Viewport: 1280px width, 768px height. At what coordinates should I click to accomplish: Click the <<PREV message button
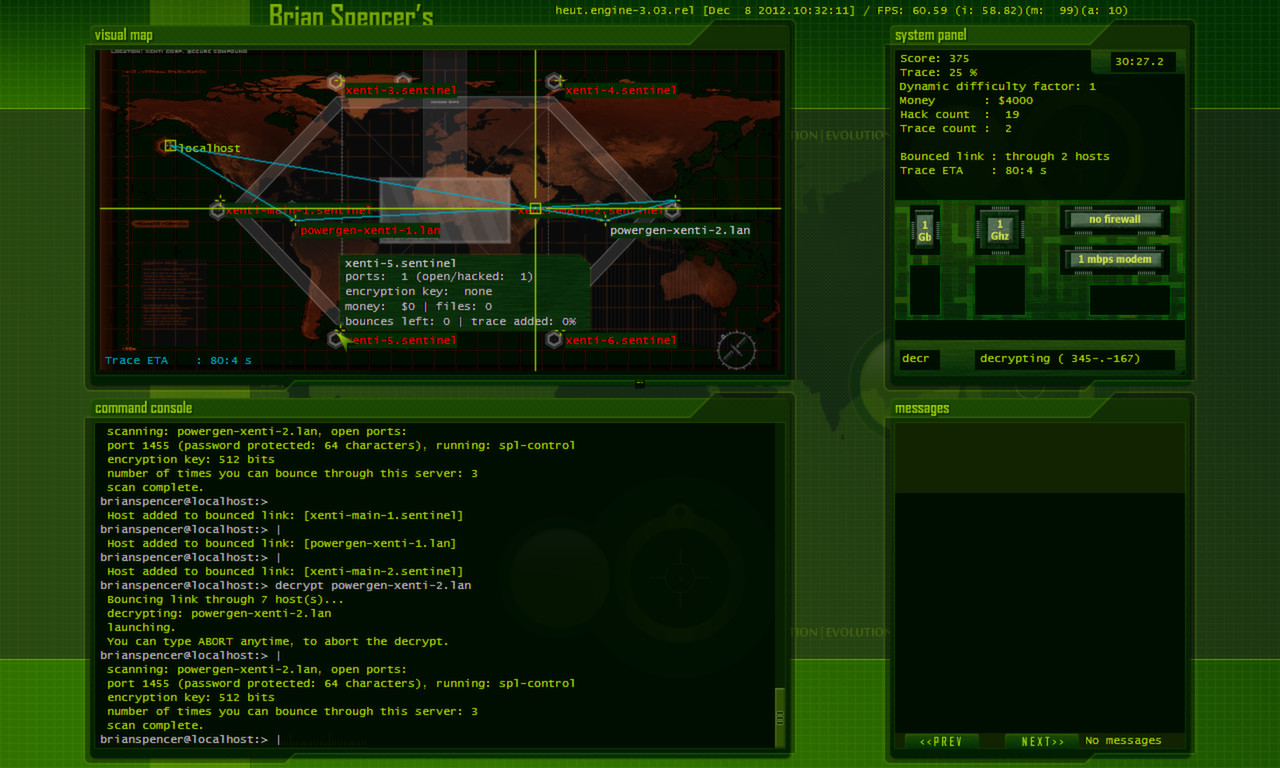(941, 741)
